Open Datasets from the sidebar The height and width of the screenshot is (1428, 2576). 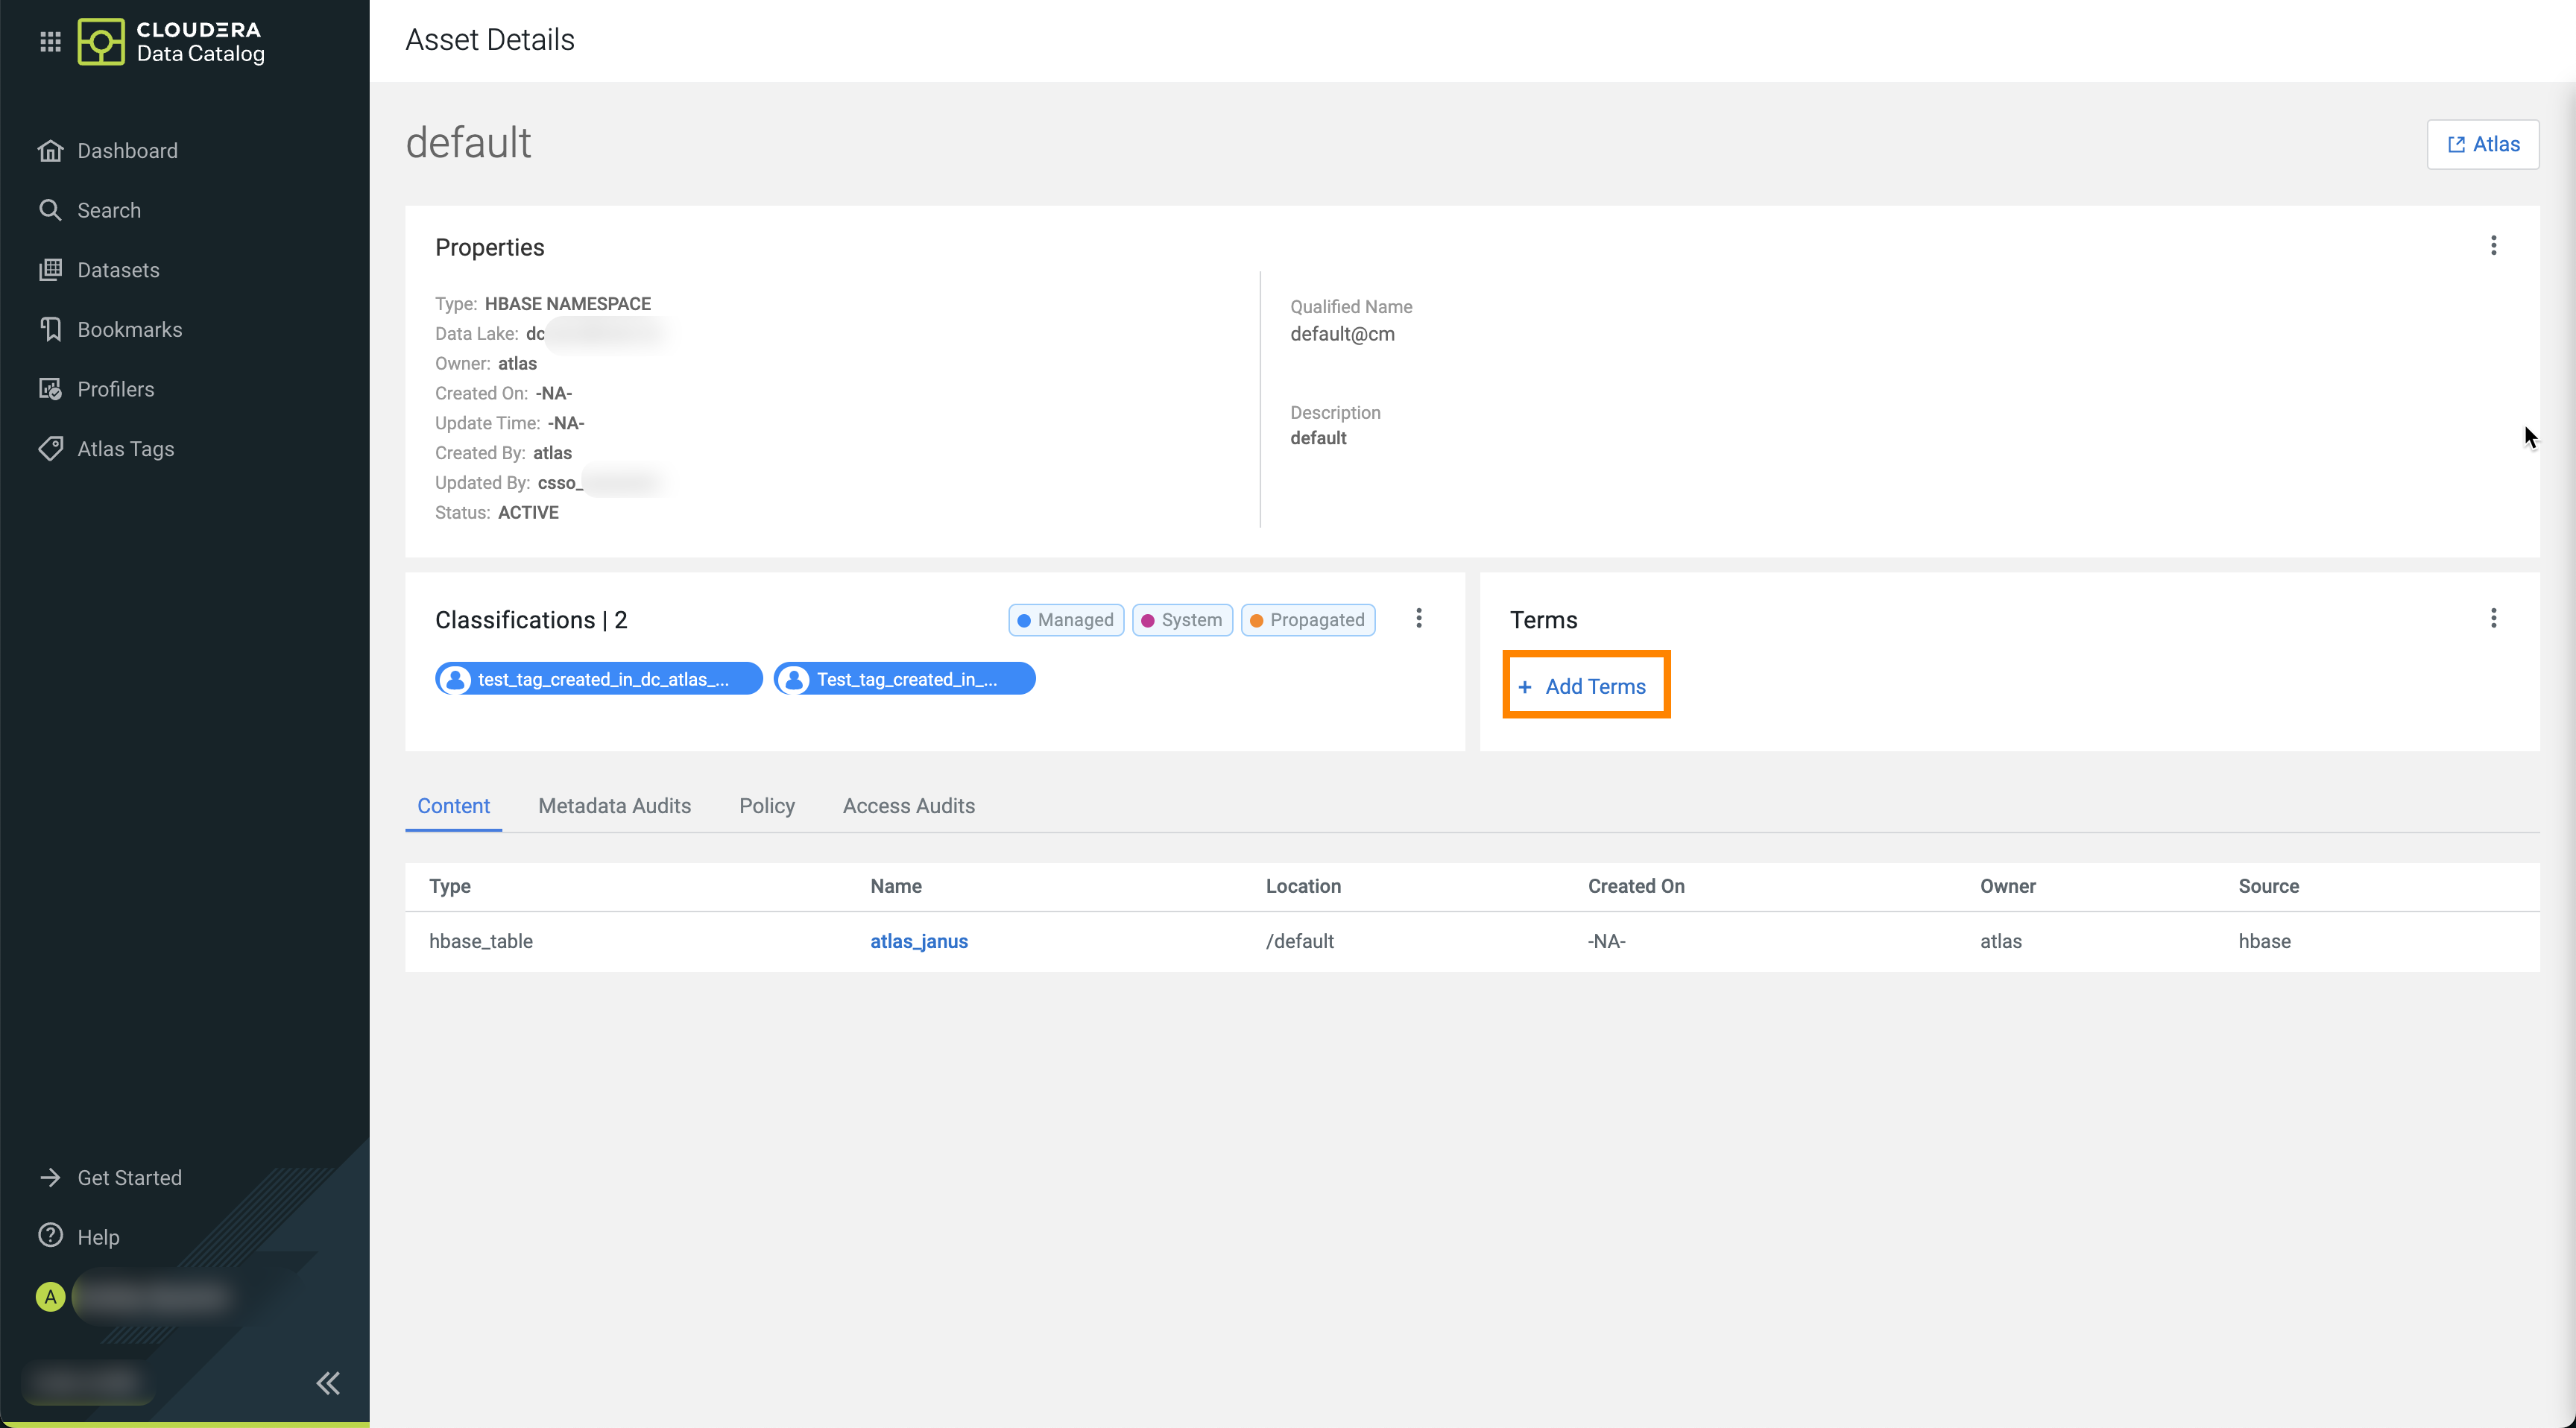pos(118,270)
